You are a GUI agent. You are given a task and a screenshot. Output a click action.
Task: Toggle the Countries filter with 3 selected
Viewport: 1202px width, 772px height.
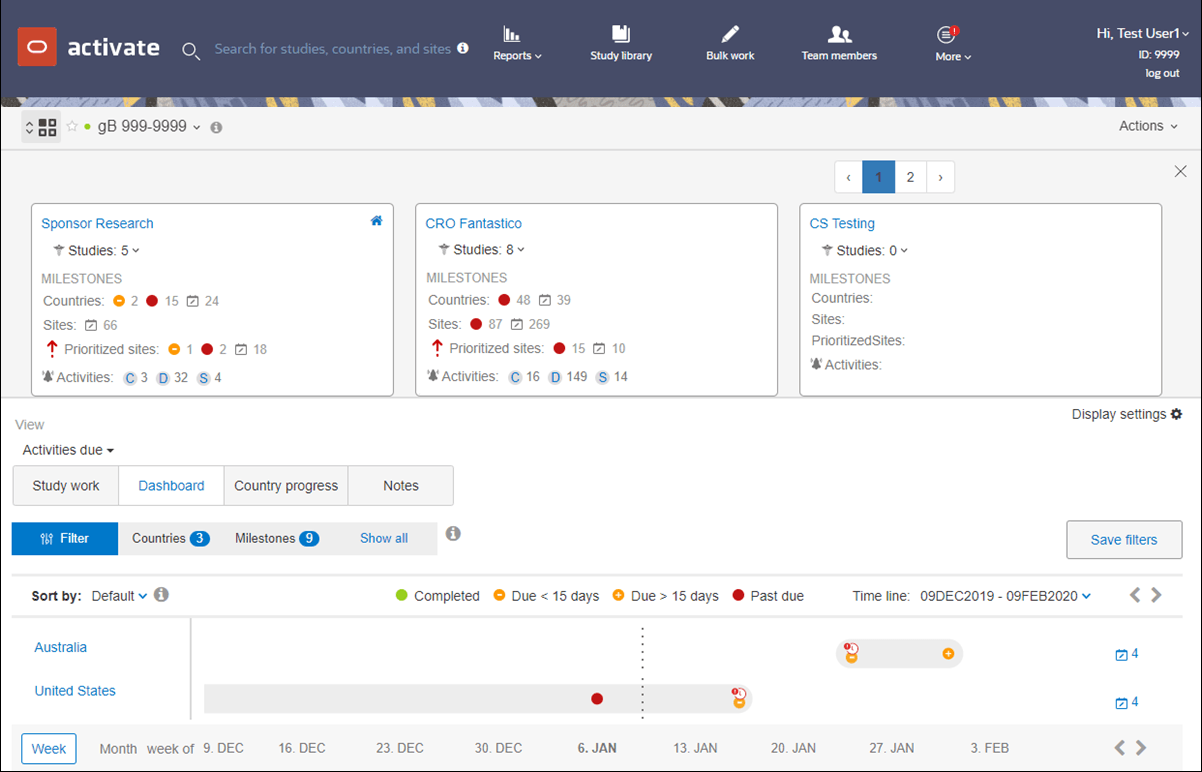pos(170,538)
